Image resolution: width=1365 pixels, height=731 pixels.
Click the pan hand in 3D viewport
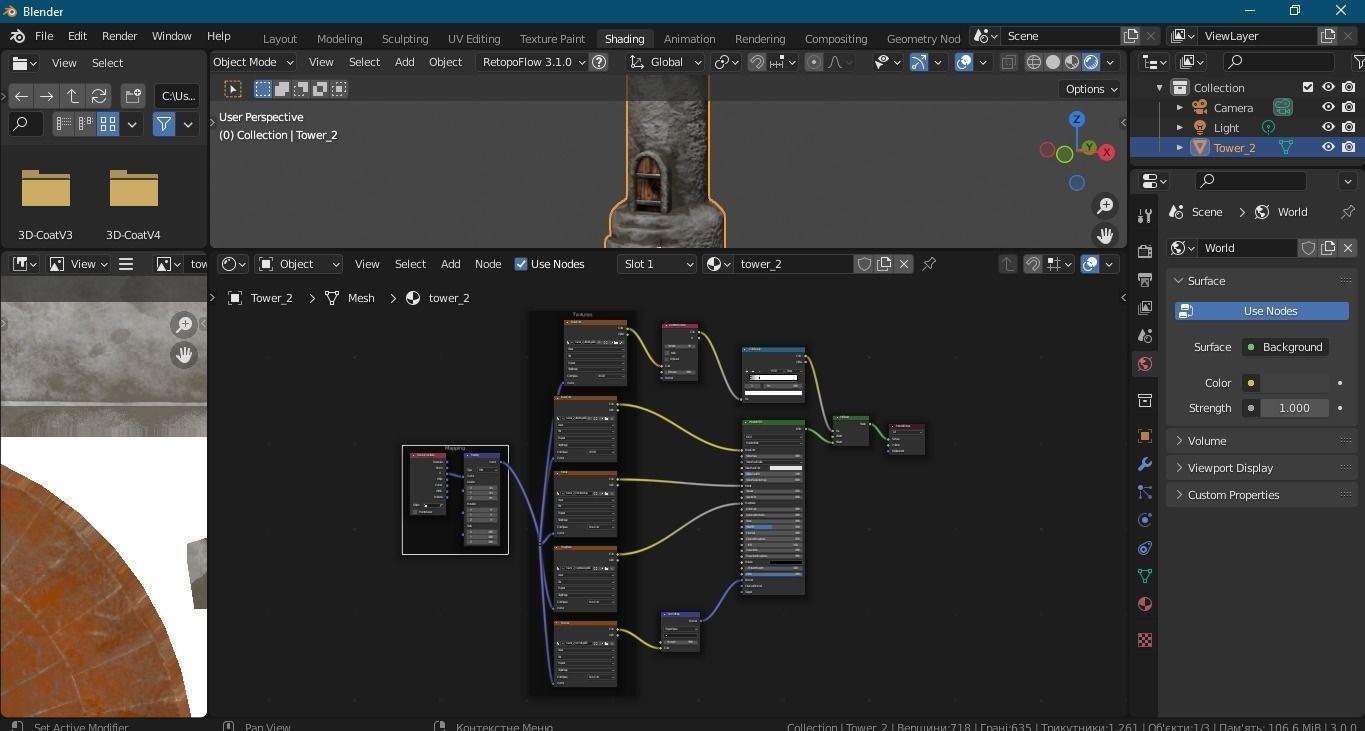coord(1105,236)
